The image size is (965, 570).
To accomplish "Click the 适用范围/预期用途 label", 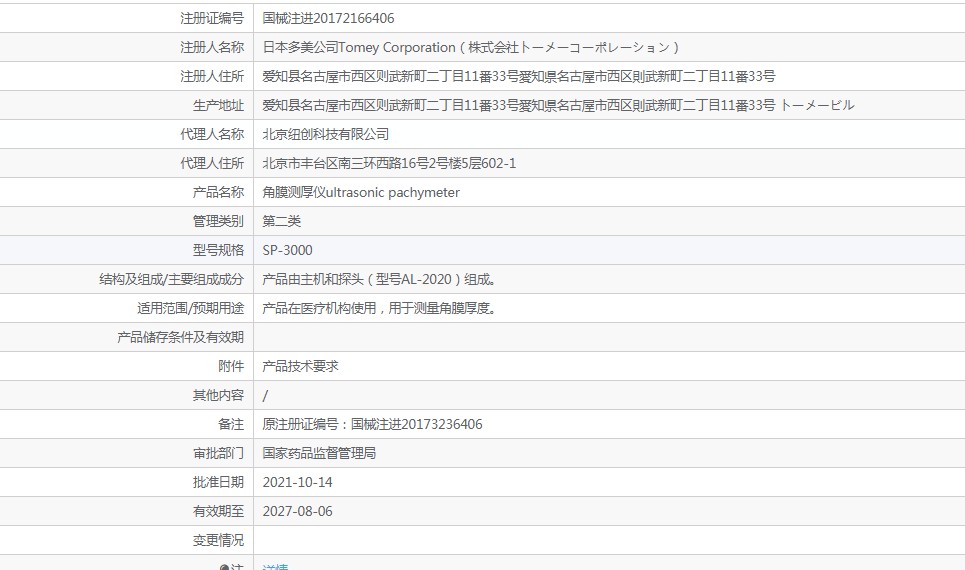I will (191, 308).
